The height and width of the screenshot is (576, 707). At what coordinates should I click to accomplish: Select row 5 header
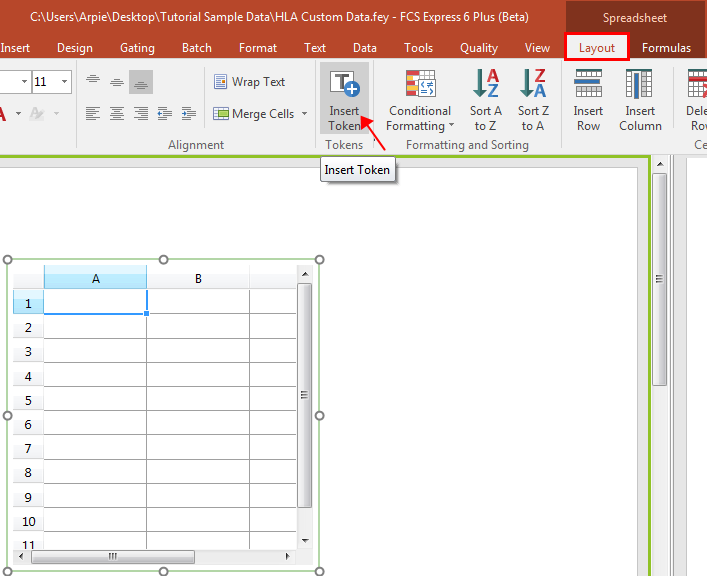tap(28, 400)
